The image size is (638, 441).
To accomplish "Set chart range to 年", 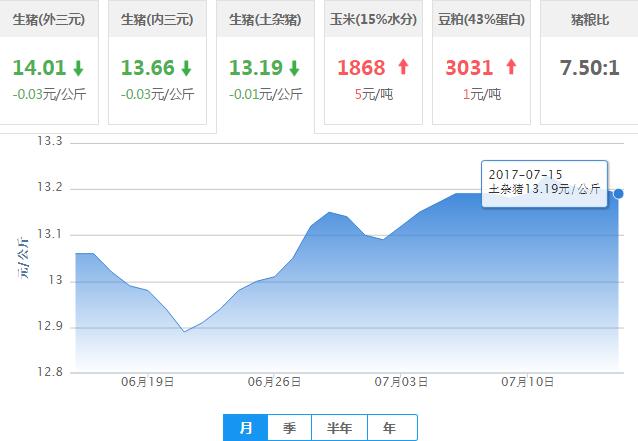I will [x=391, y=428].
